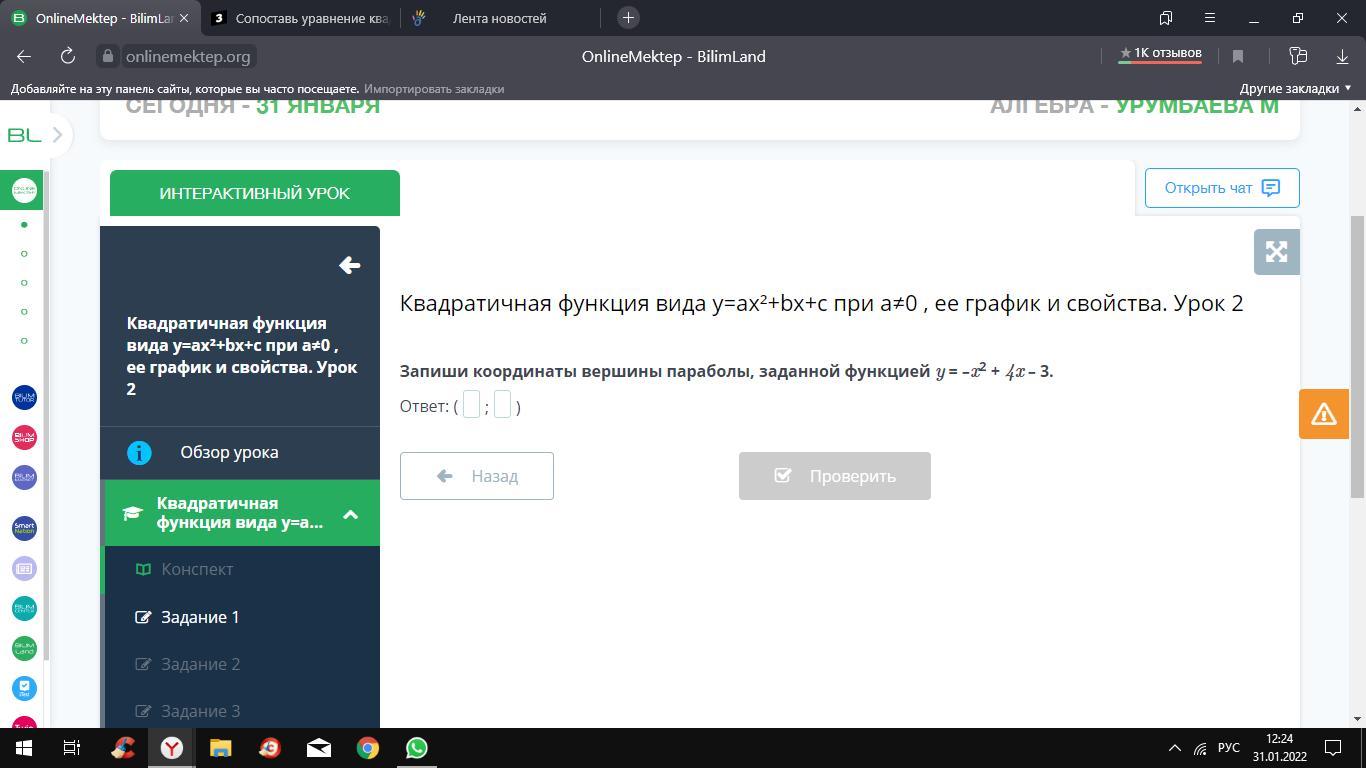Open Другие закладки dropdown

(x=1295, y=88)
